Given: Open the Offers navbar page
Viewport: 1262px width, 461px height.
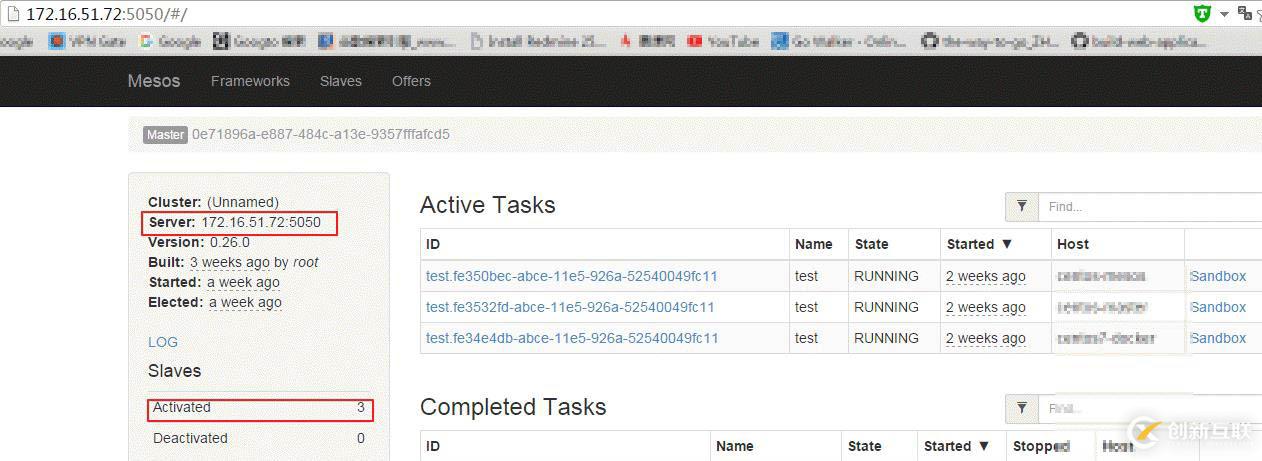Looking at the screenshot, I should (x=411, y=81).
